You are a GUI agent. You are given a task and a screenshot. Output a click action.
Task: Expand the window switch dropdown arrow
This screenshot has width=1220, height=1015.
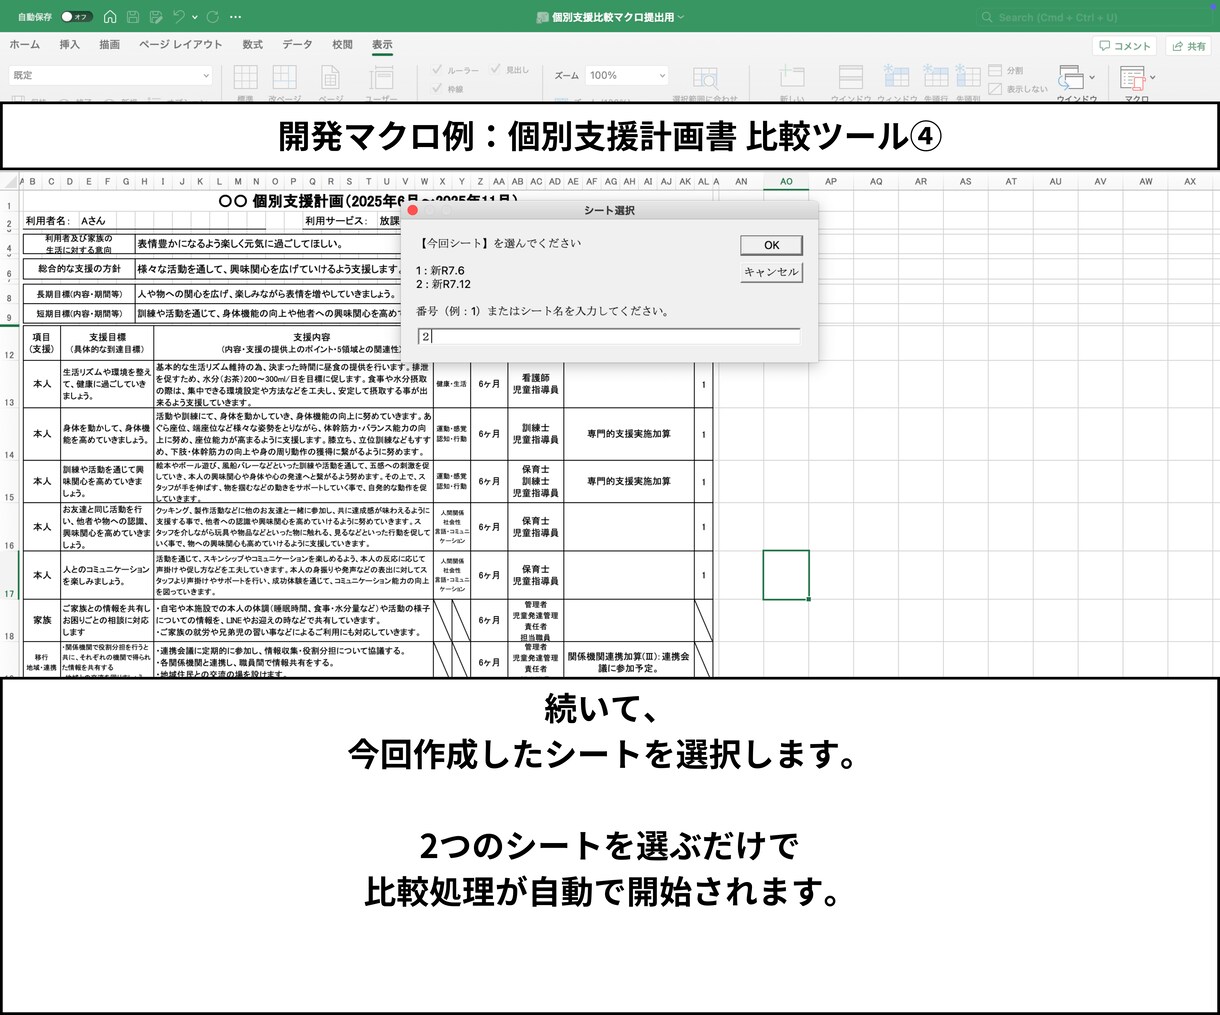pyautogui.click(x=1092, y=78)
